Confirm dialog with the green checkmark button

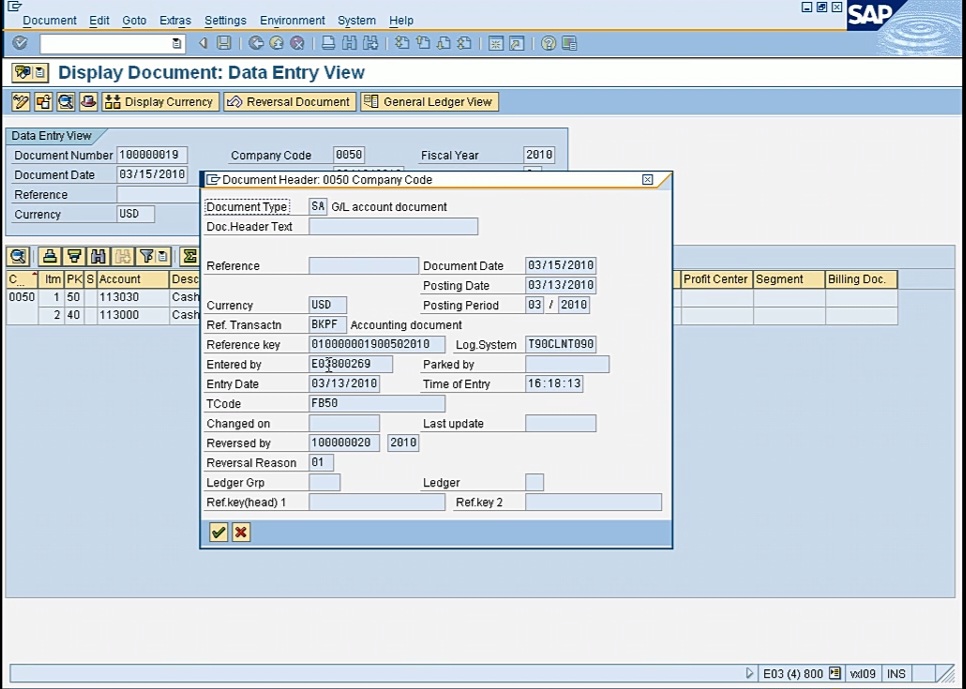point(218,532)
